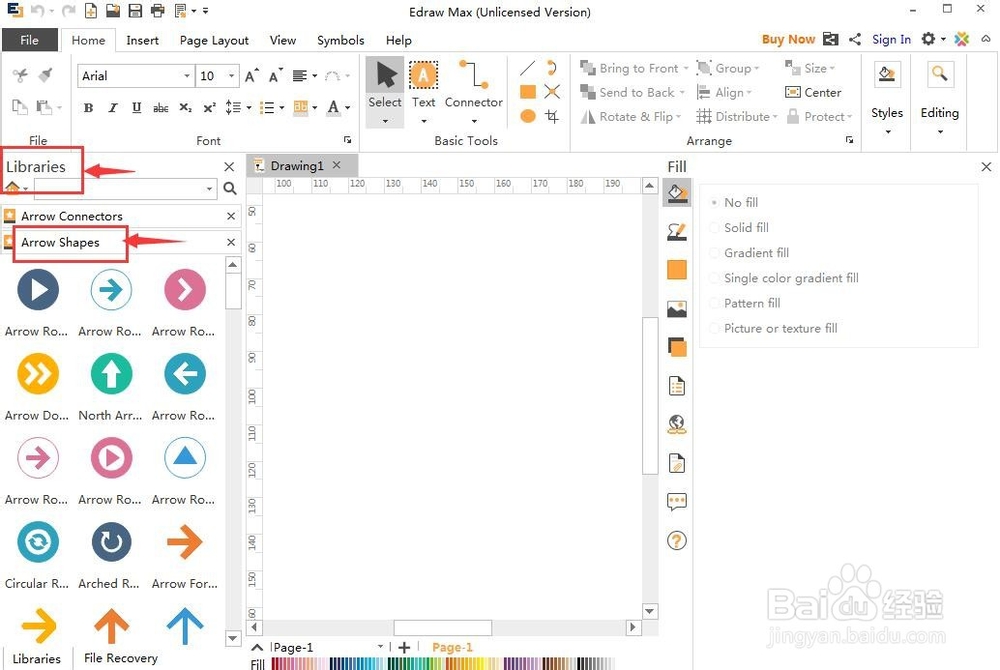The width and height of the screenshot is (1000, 670).
Task: Apply superscript formatting
Action: tap(209, 108)
